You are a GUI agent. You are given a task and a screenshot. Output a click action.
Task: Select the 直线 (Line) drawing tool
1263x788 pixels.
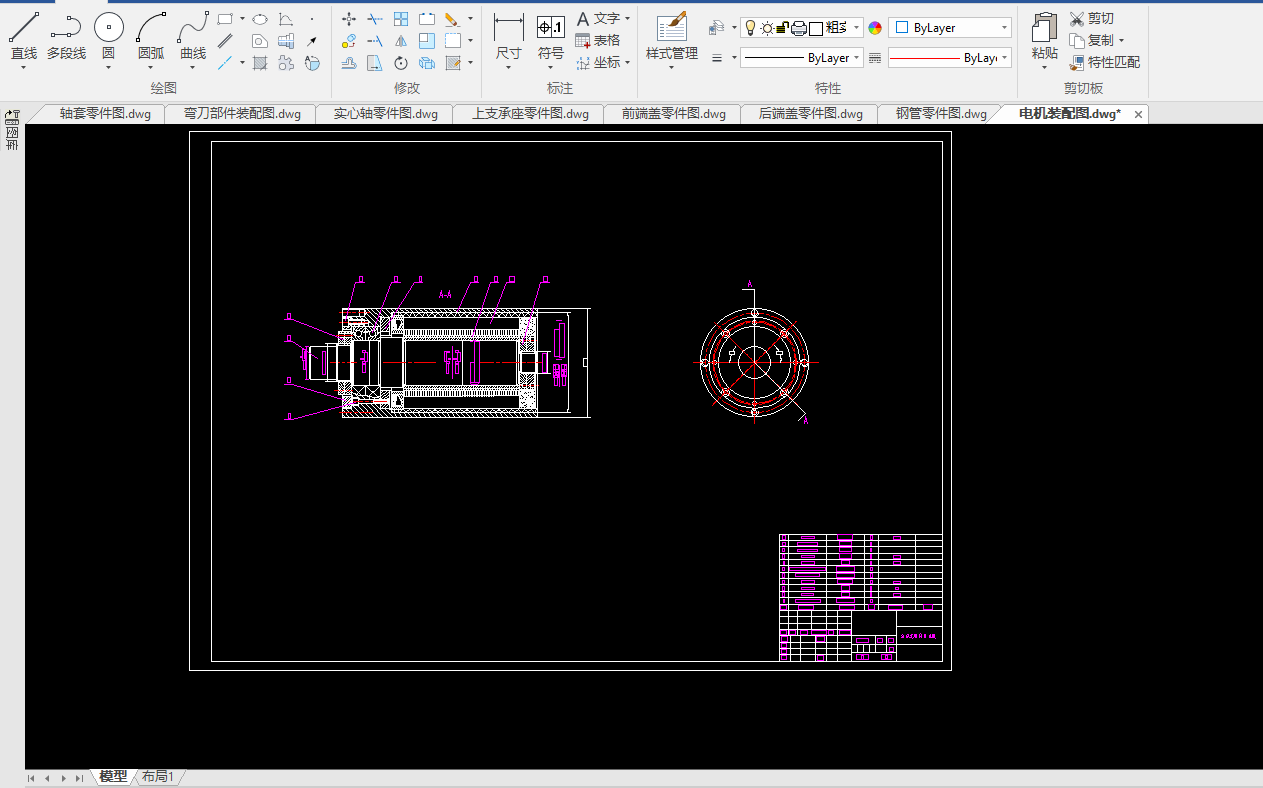coord(24,28)
